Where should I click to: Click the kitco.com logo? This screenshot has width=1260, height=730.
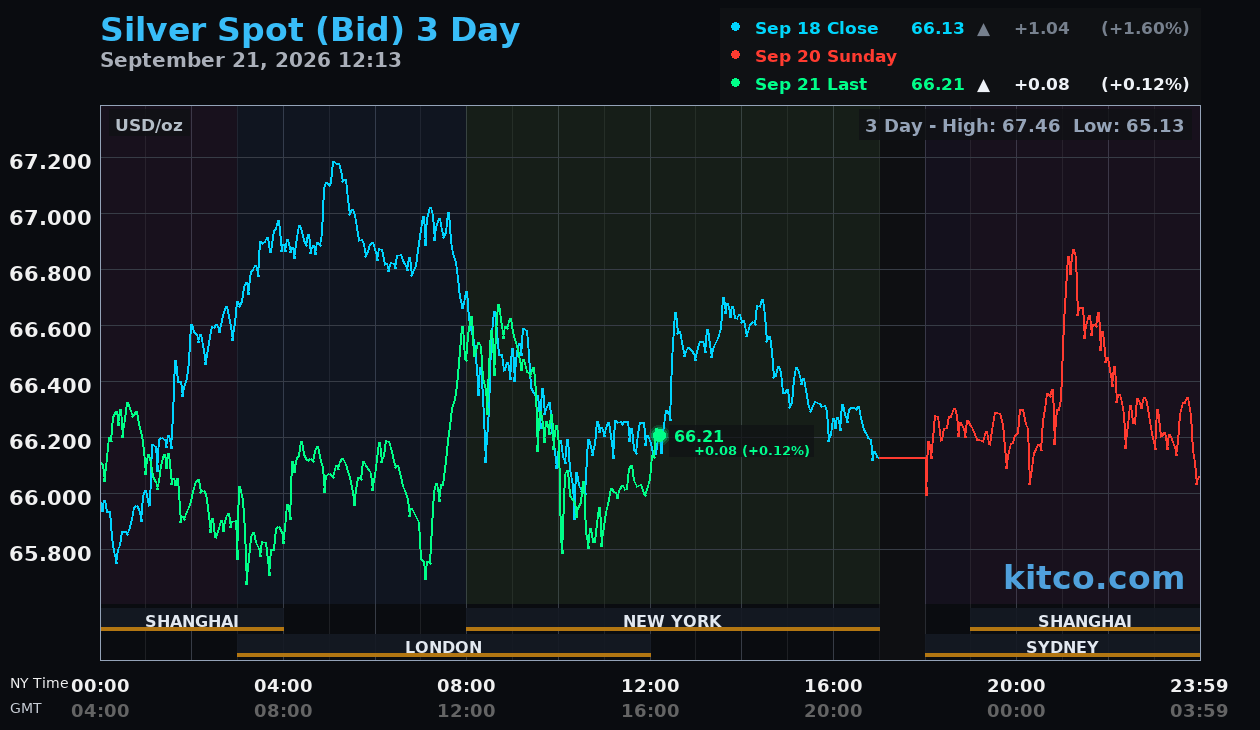pos(1094,577)
